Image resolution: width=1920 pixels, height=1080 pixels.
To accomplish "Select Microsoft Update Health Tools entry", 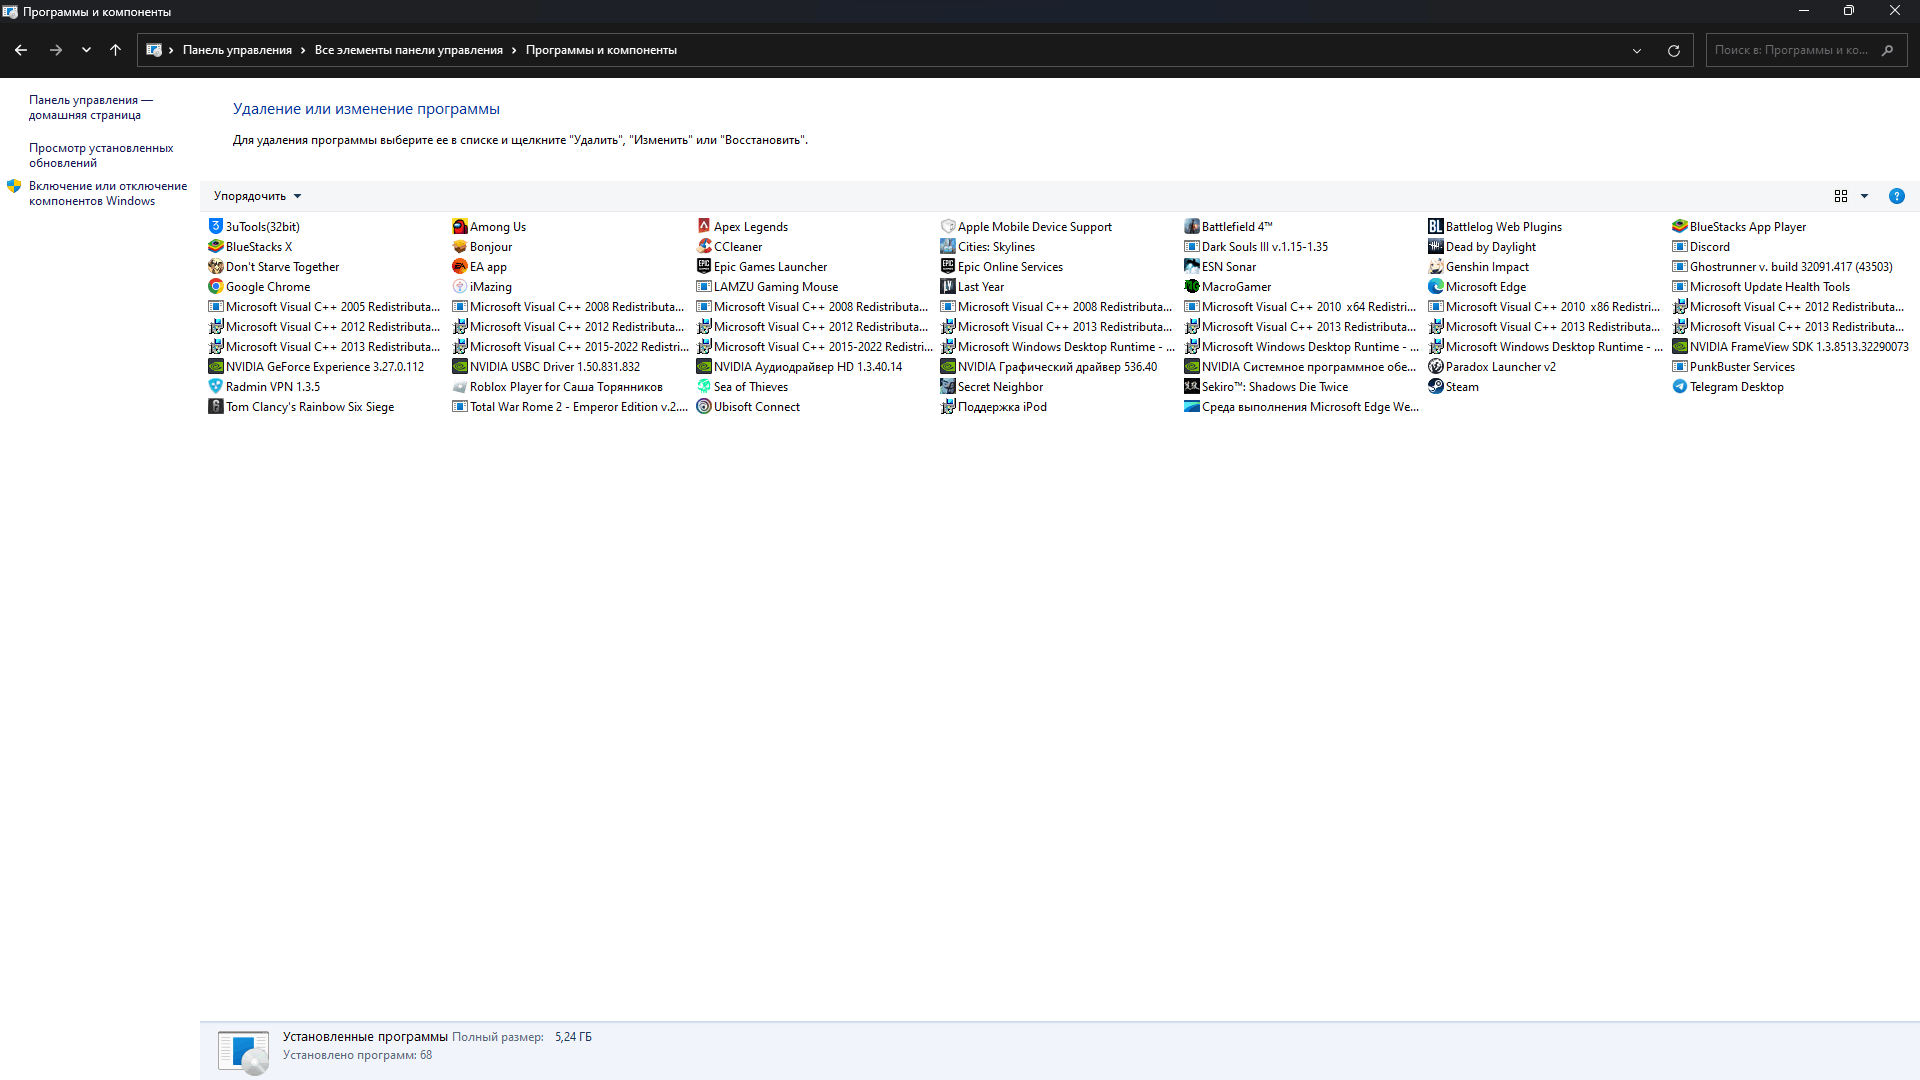I will pyautogui.click(x=1761, y=286).
